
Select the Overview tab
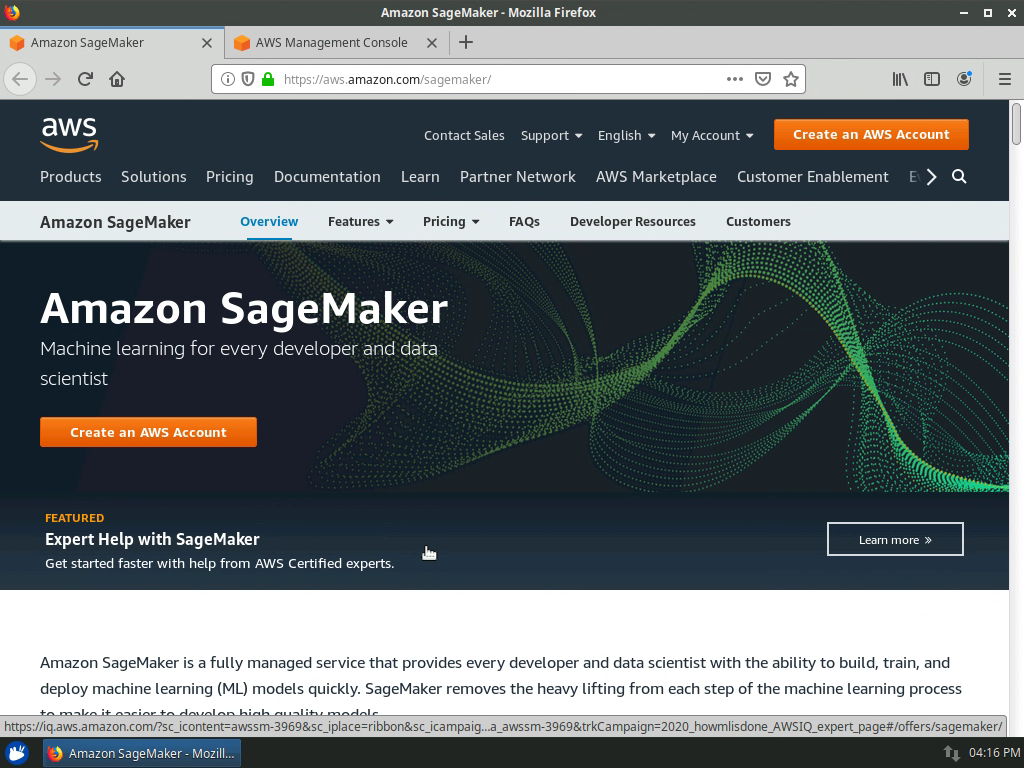[269, 221]
